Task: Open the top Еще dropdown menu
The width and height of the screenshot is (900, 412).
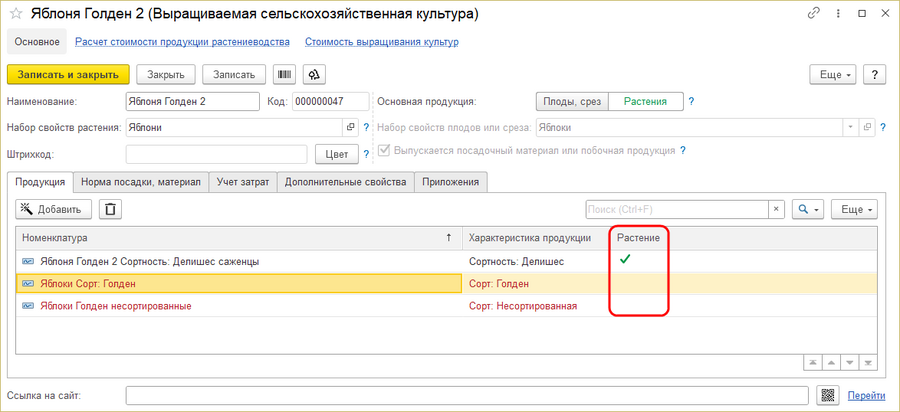Action: coord(833,75)
